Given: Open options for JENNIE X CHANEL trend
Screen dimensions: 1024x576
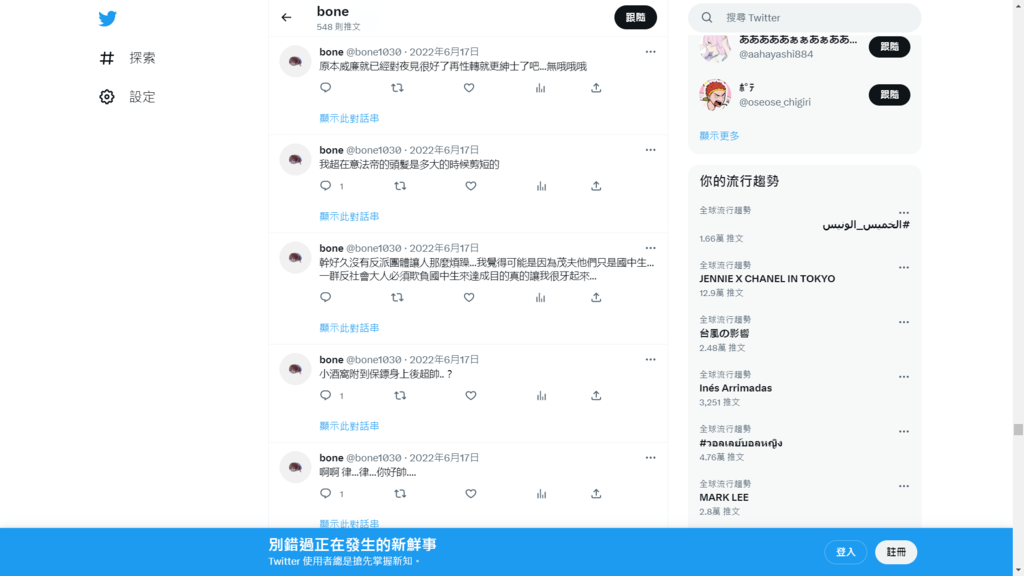Looking at the screenshot, I should point(903,268).
